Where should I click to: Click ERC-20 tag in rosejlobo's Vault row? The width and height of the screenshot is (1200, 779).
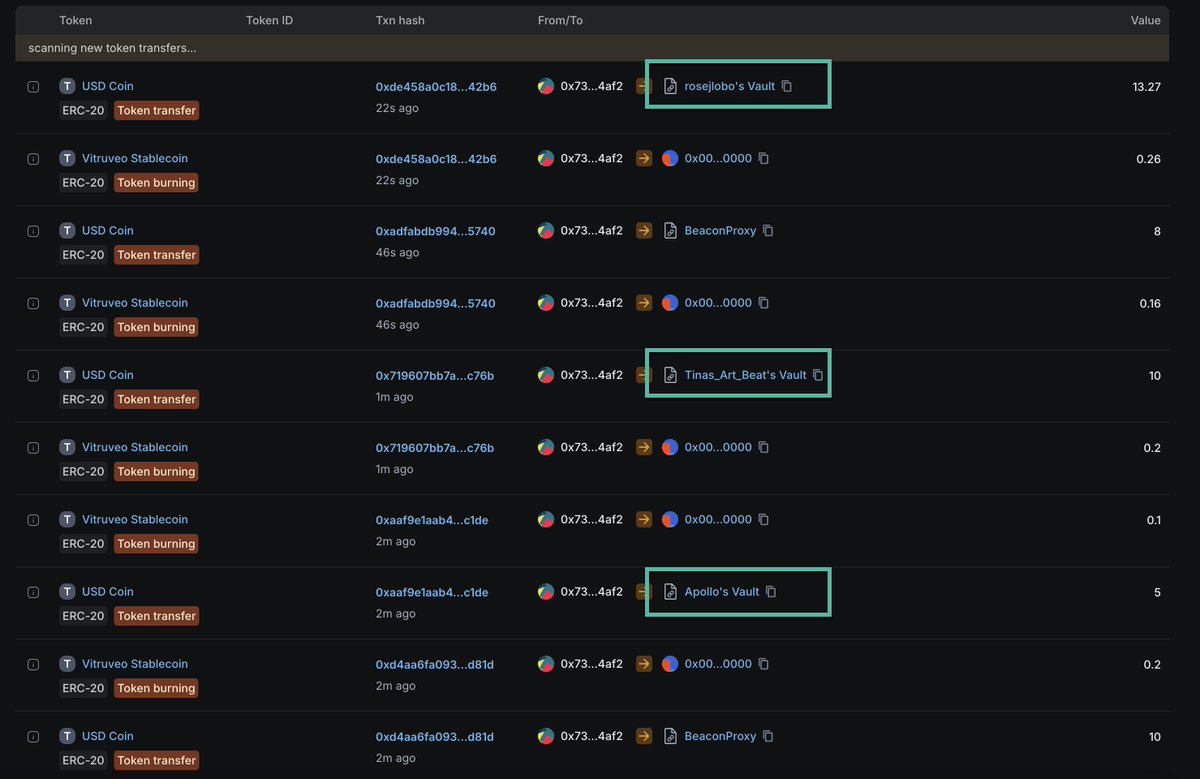tap(83, 110)
